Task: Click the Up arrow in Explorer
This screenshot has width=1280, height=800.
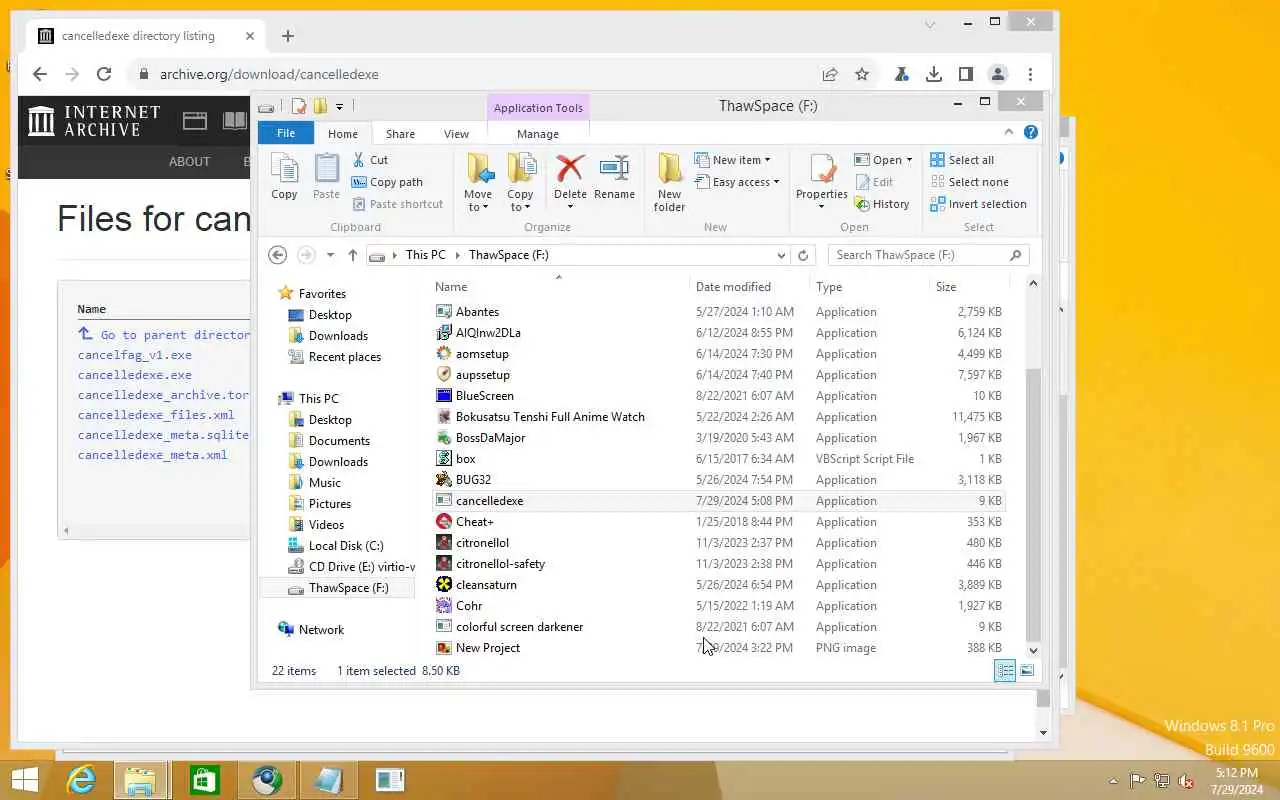Action: (x=352, y=255)
